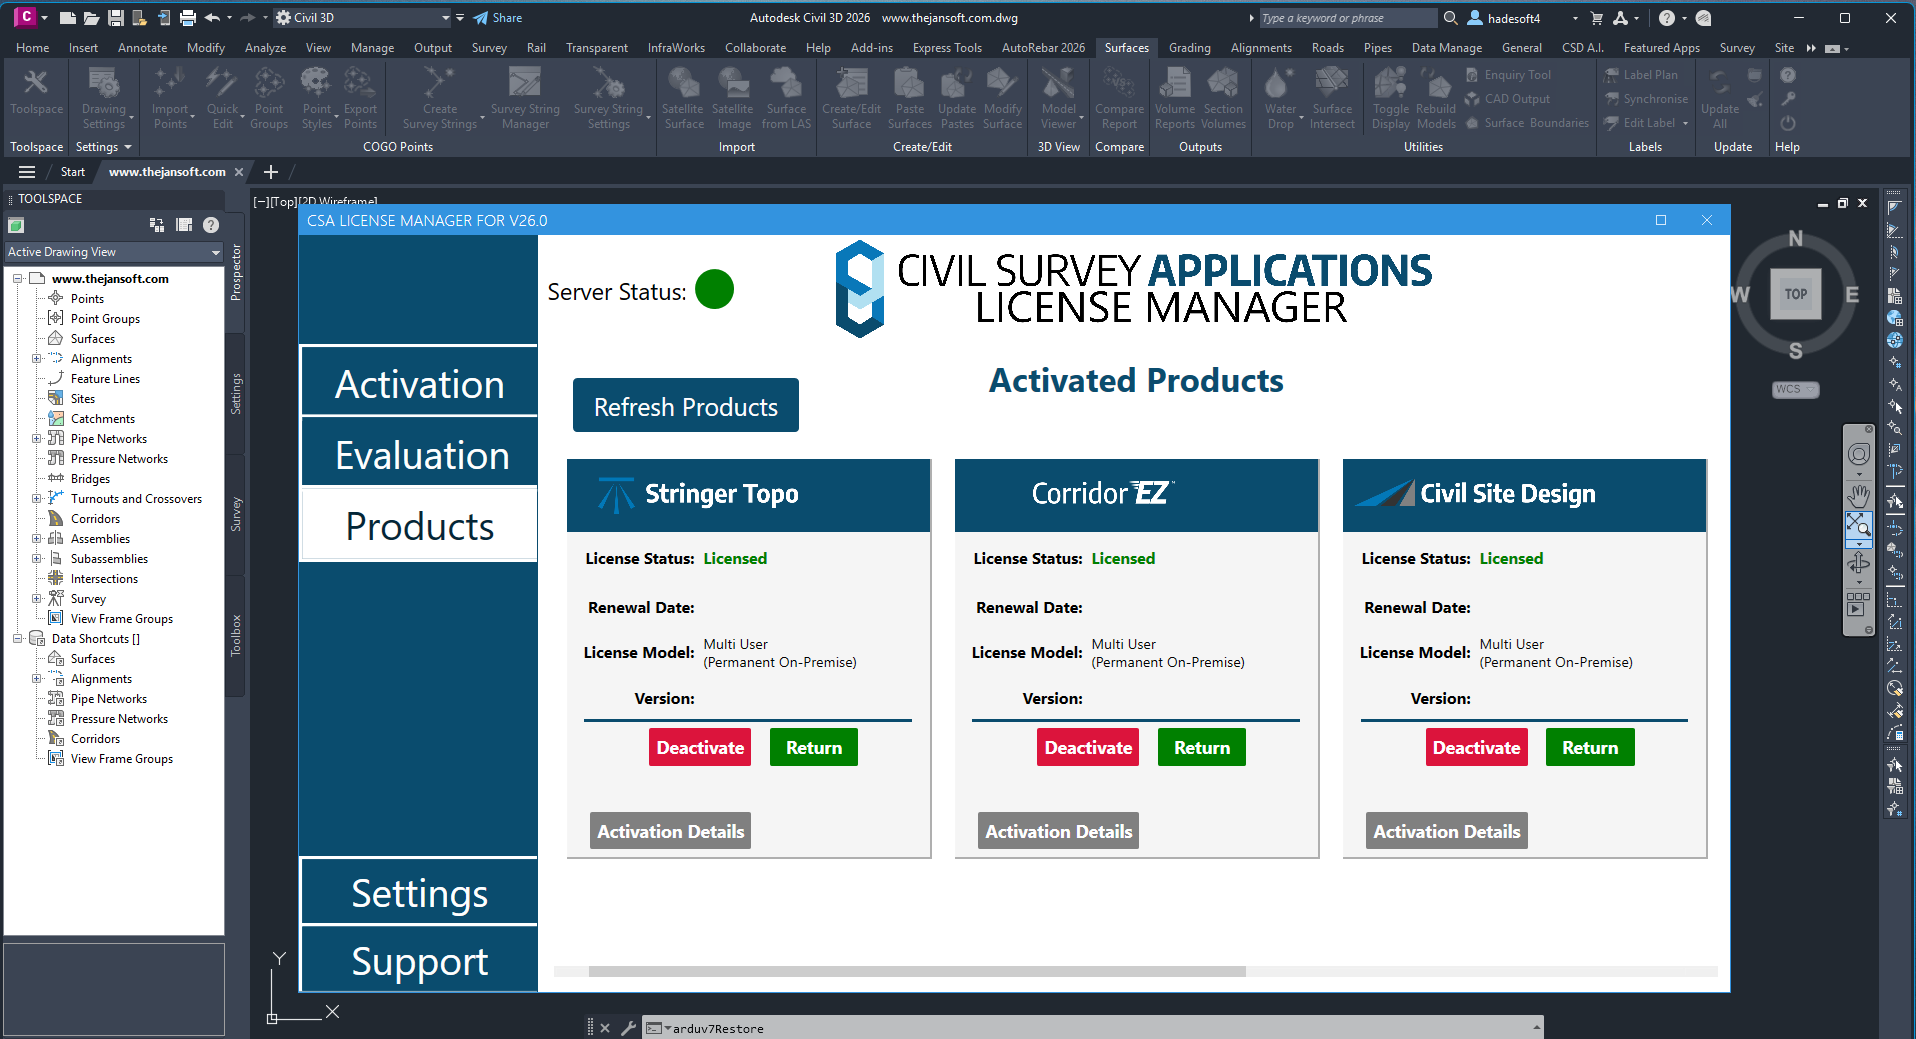The width and height of the screenshot is (1916, 1039).
Task: Select the Water Drop utility
Action: click(1280, 98)
